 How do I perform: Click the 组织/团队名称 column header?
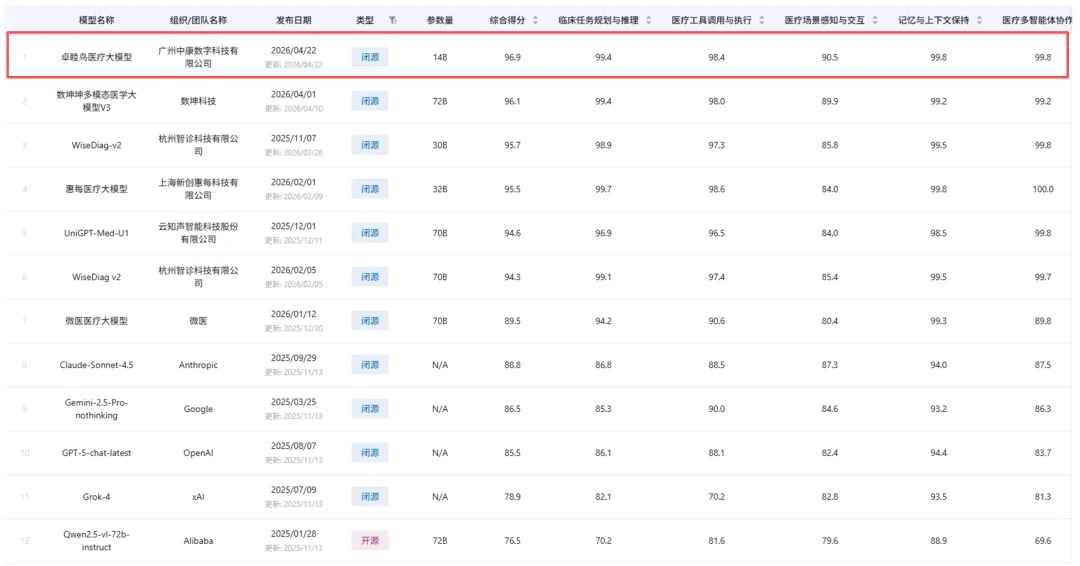point(198,21)
